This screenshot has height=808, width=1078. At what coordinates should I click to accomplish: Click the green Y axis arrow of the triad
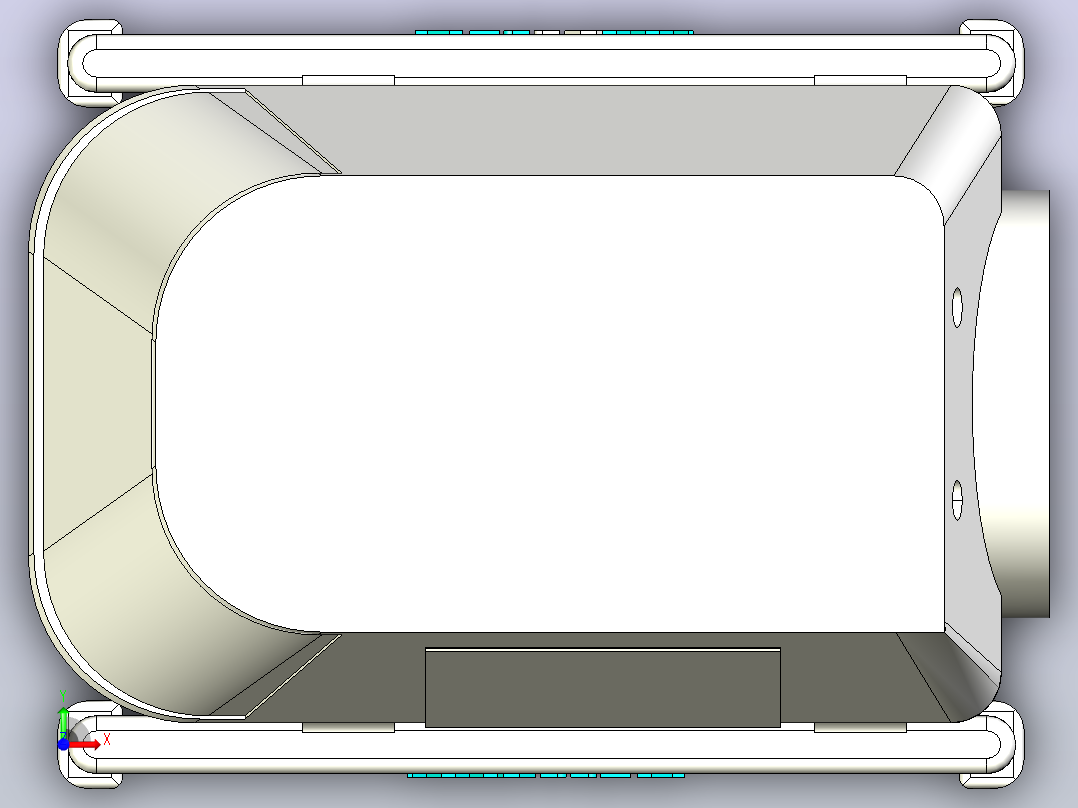63,723
